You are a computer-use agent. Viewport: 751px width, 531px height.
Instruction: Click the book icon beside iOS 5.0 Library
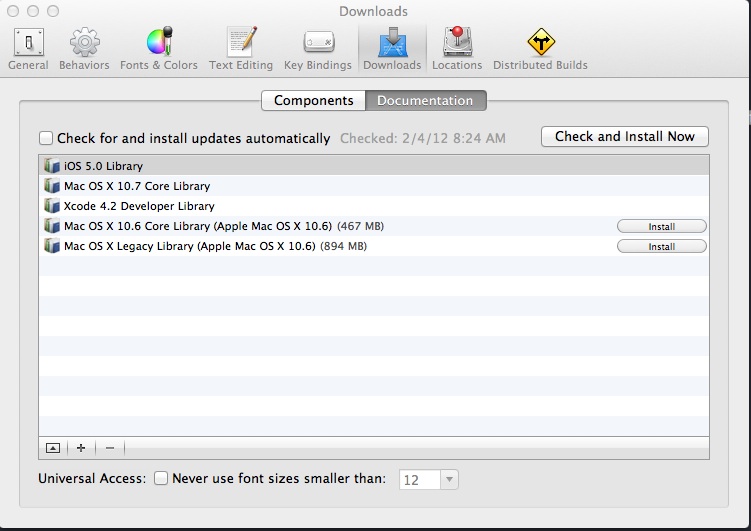click(x=52, y=166)
